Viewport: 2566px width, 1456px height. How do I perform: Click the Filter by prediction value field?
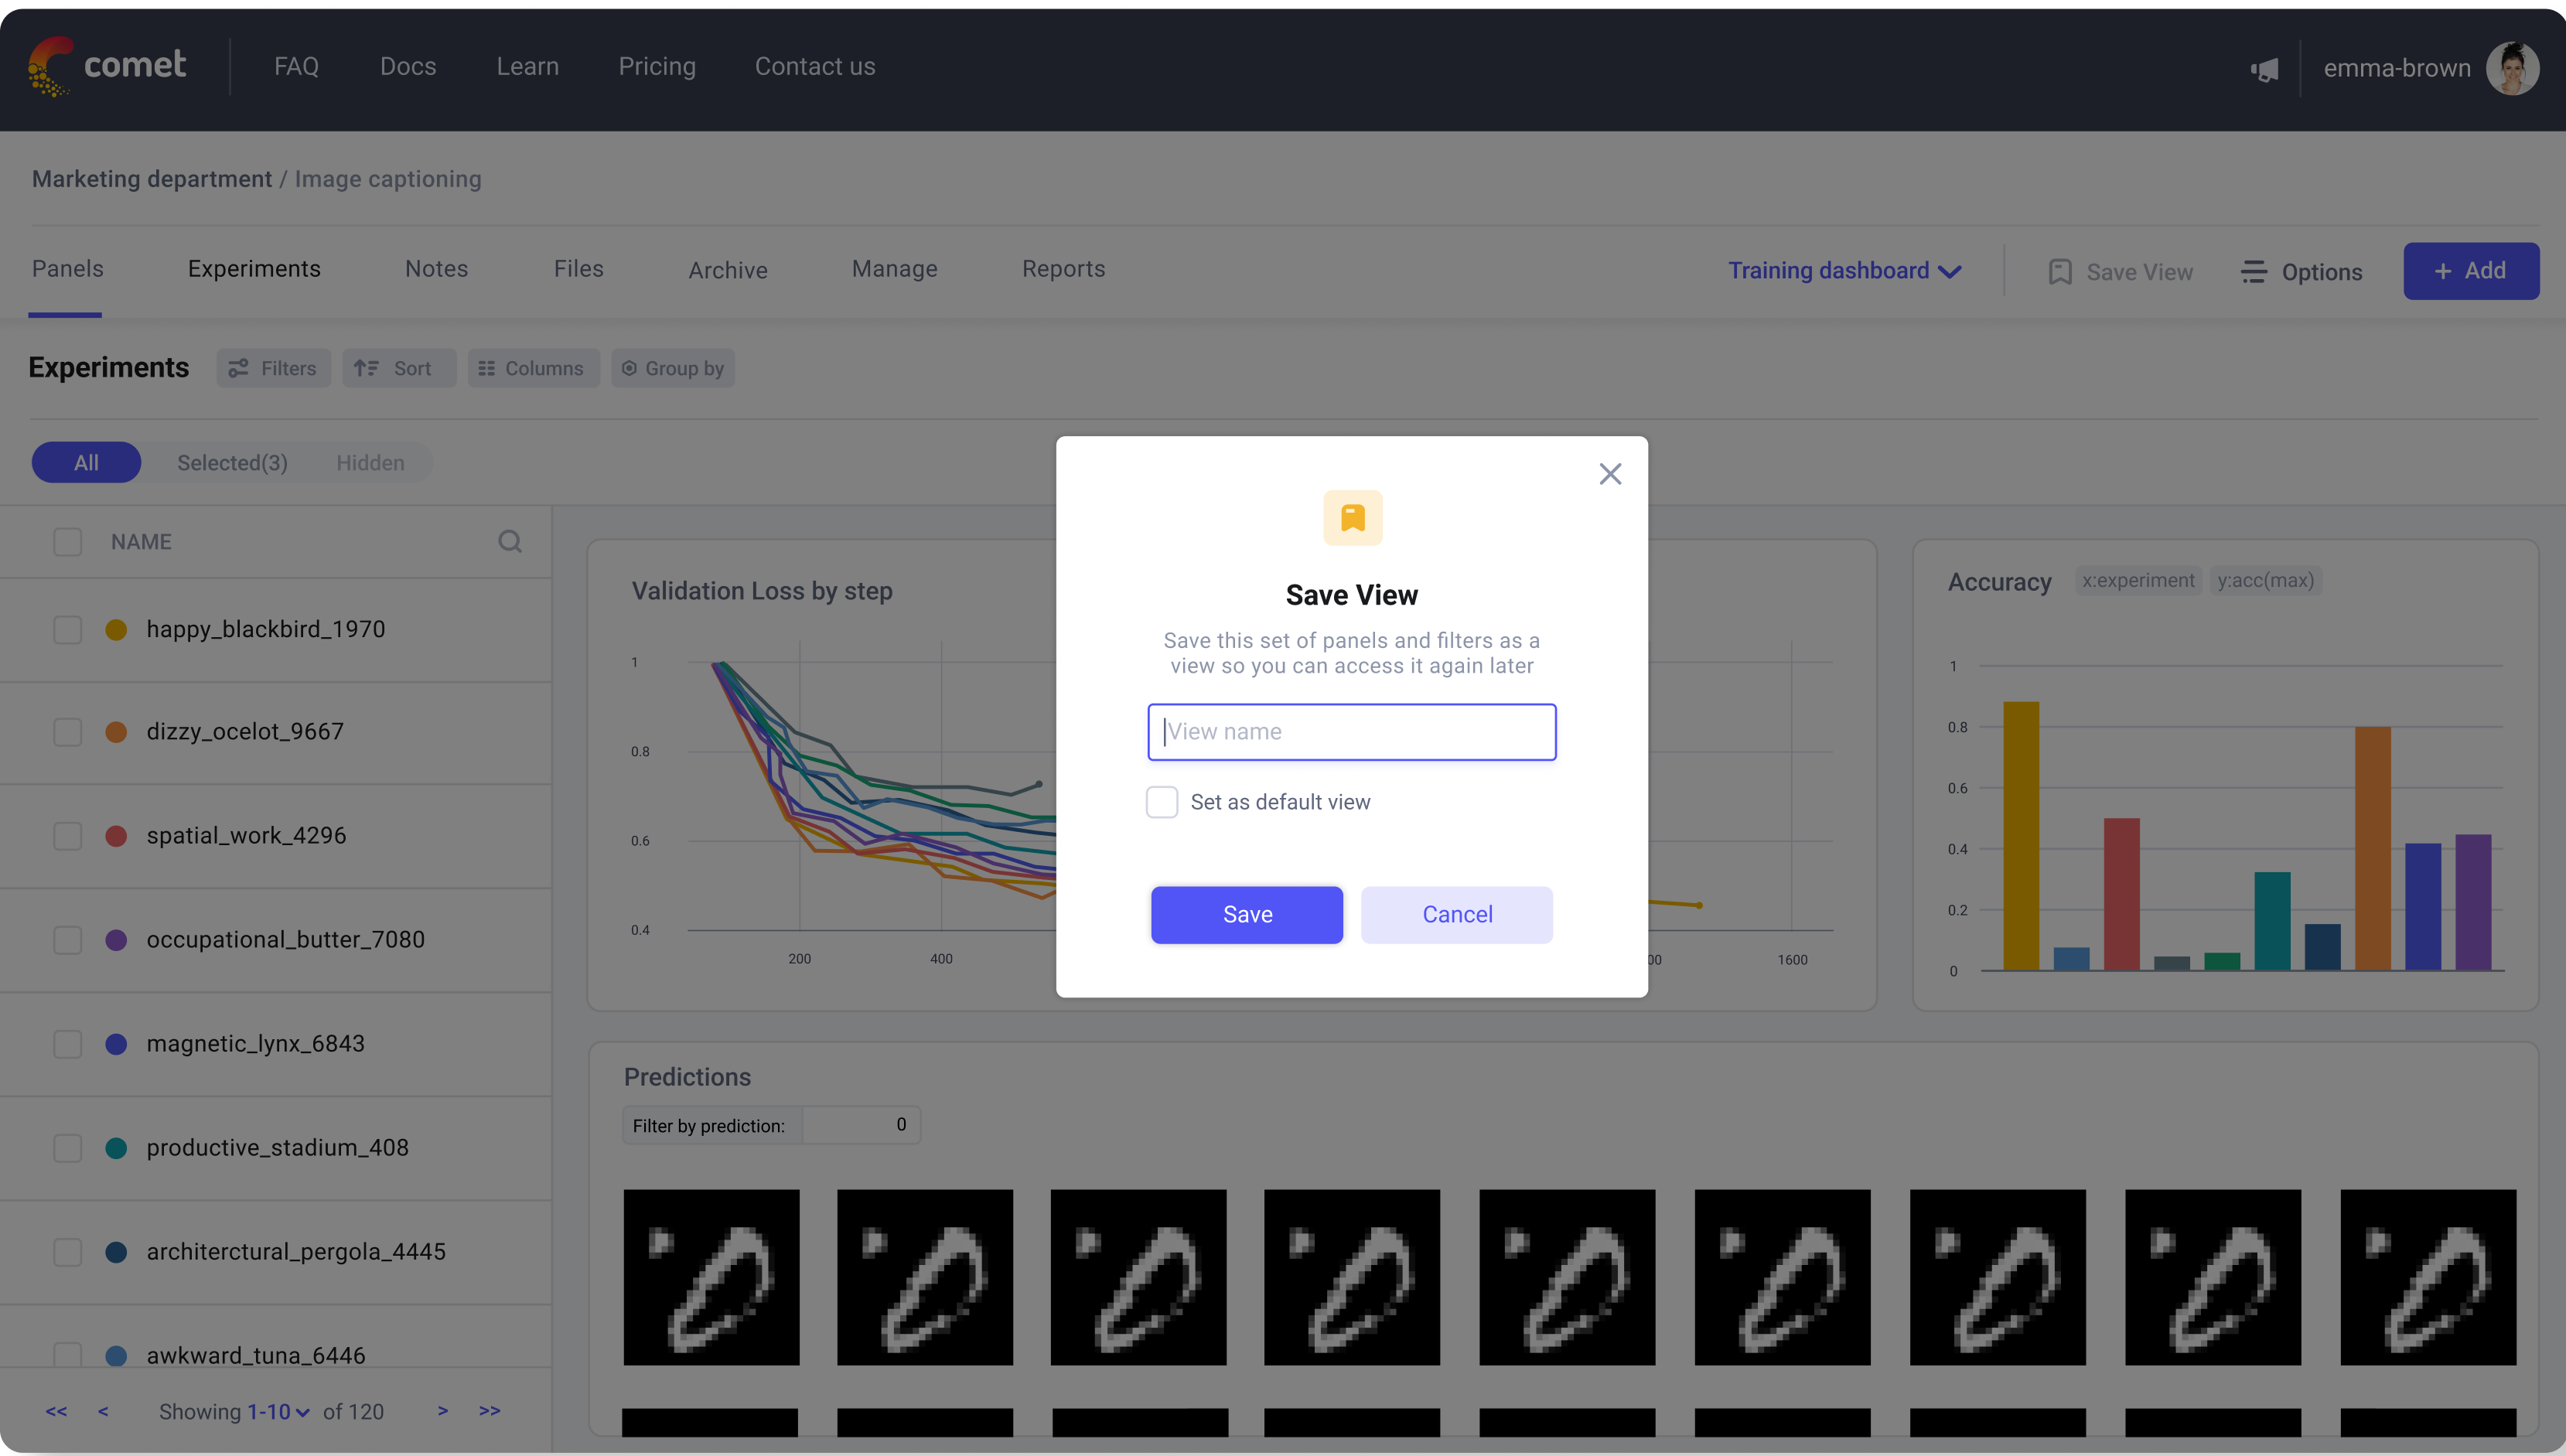point(860,1125)
